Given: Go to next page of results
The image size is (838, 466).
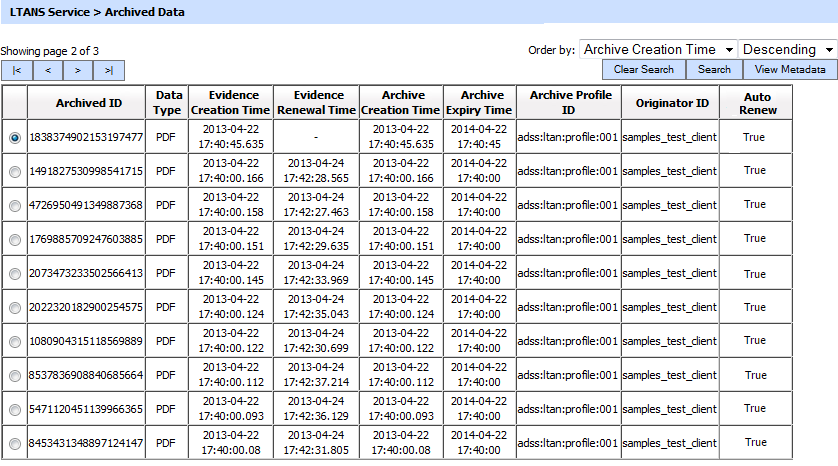Looking at the screenshot, I should (77, 70).
